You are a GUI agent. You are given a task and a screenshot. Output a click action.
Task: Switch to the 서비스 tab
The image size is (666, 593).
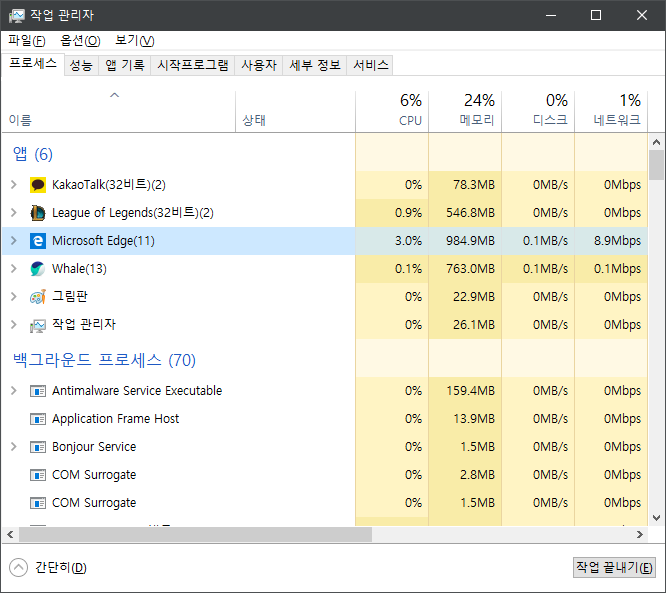click(x=370, y=65)
